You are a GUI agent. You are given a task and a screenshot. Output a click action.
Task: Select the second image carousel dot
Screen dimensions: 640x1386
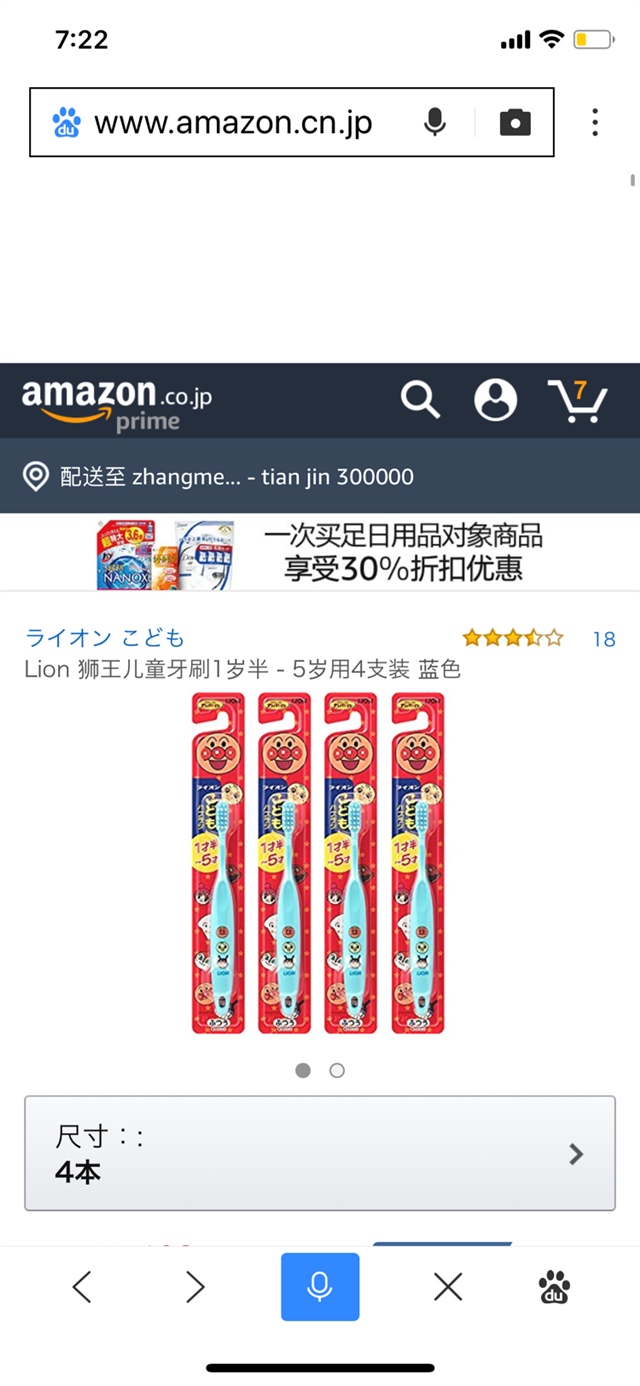pyautogui.click(x=337, y=1070)
